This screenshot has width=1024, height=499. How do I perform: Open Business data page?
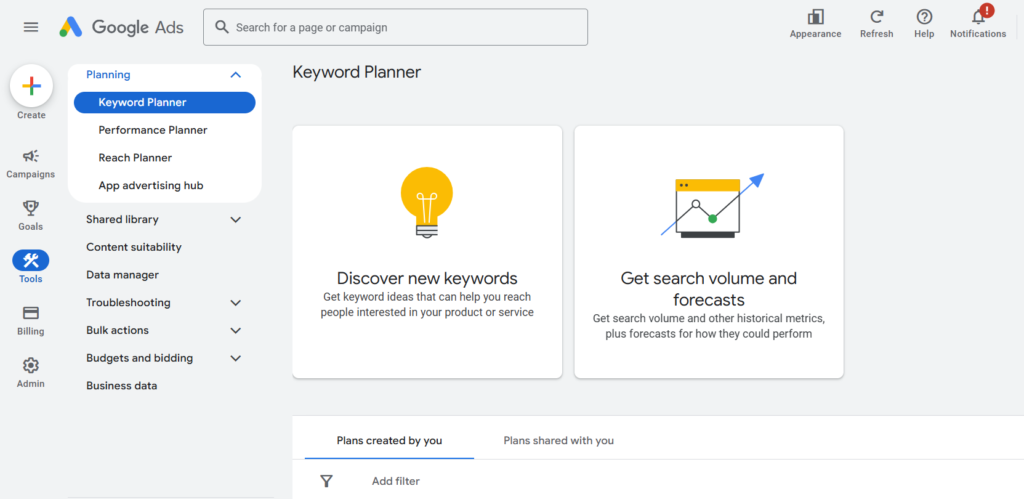121,386
